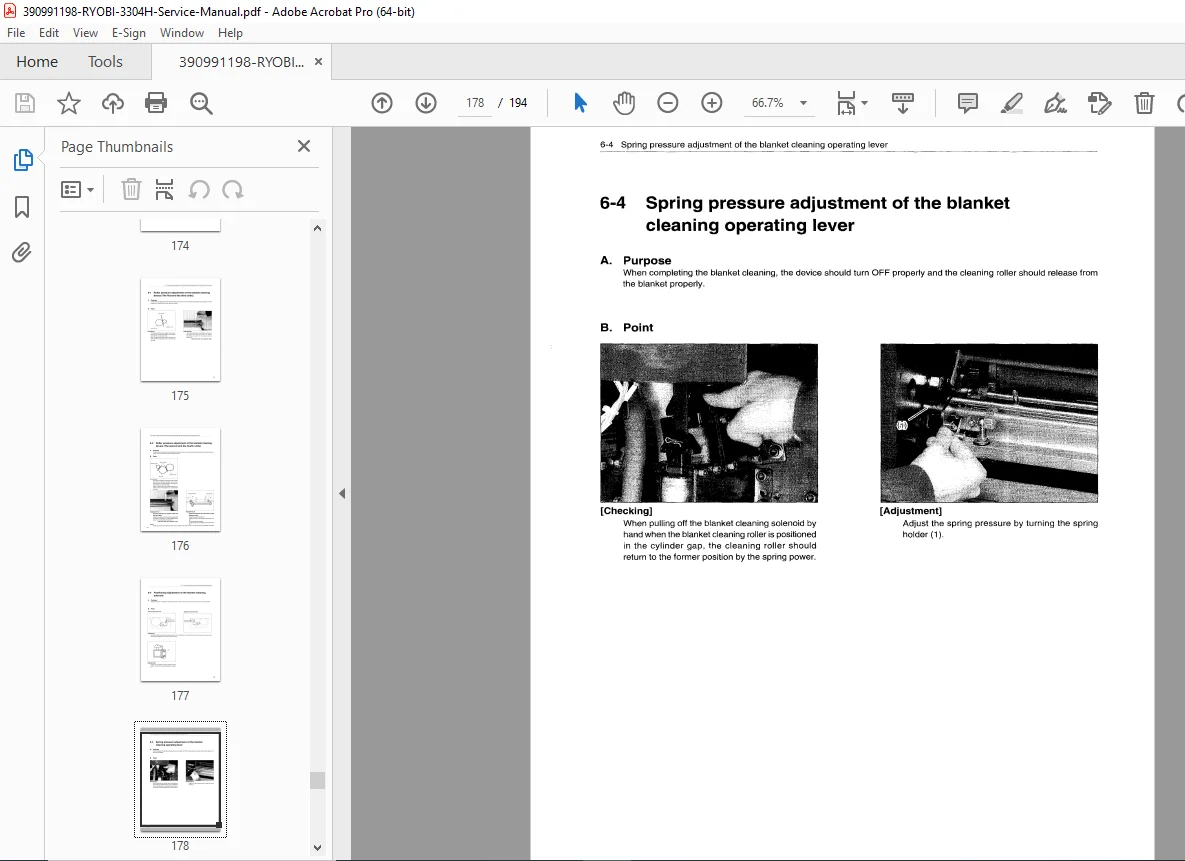Rotate selected page clockwise
Screen dimensions: 1185x861
click(x=233, y=189)
